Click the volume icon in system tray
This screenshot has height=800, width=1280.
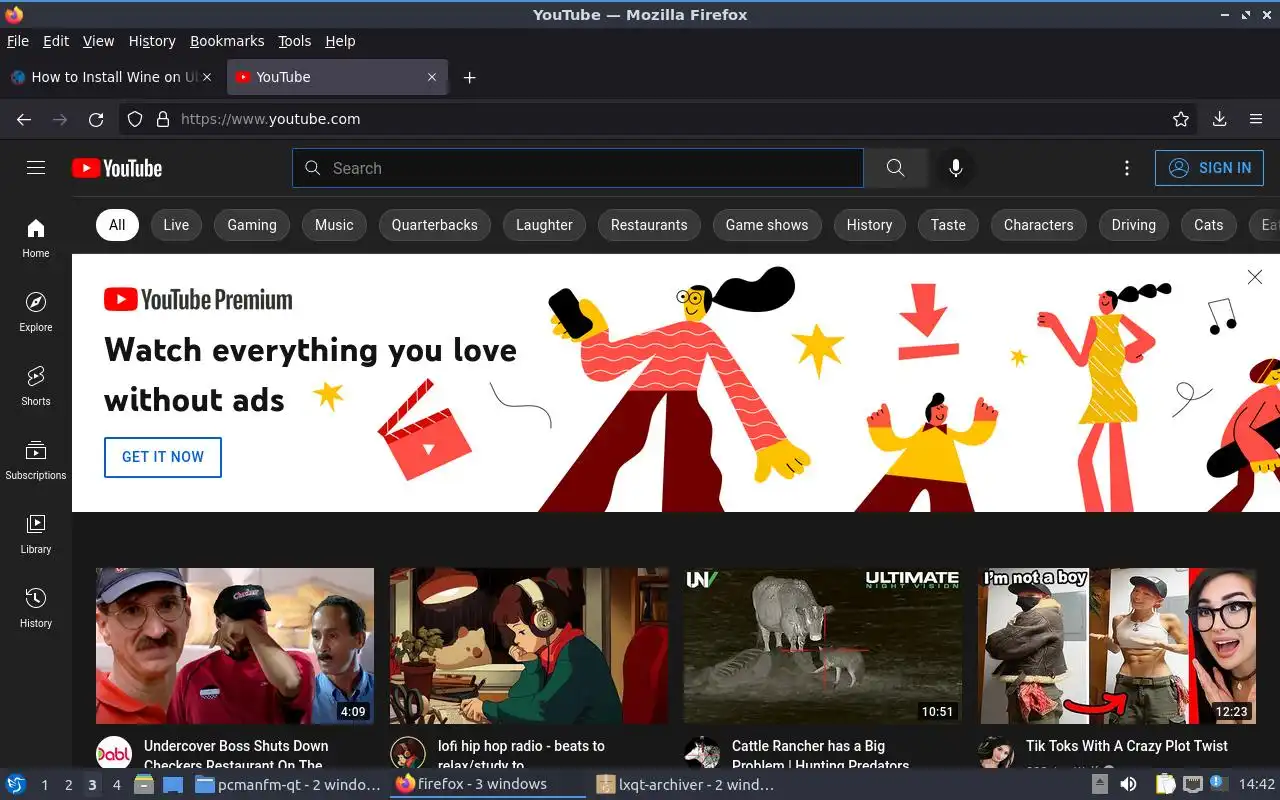[1128, 784]
